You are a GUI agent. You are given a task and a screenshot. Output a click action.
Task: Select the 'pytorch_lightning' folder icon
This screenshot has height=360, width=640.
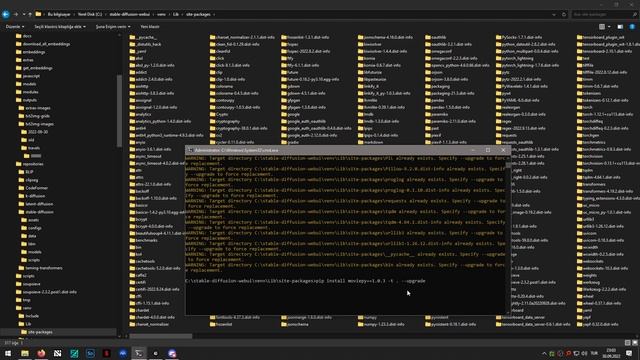coord(498,58)
